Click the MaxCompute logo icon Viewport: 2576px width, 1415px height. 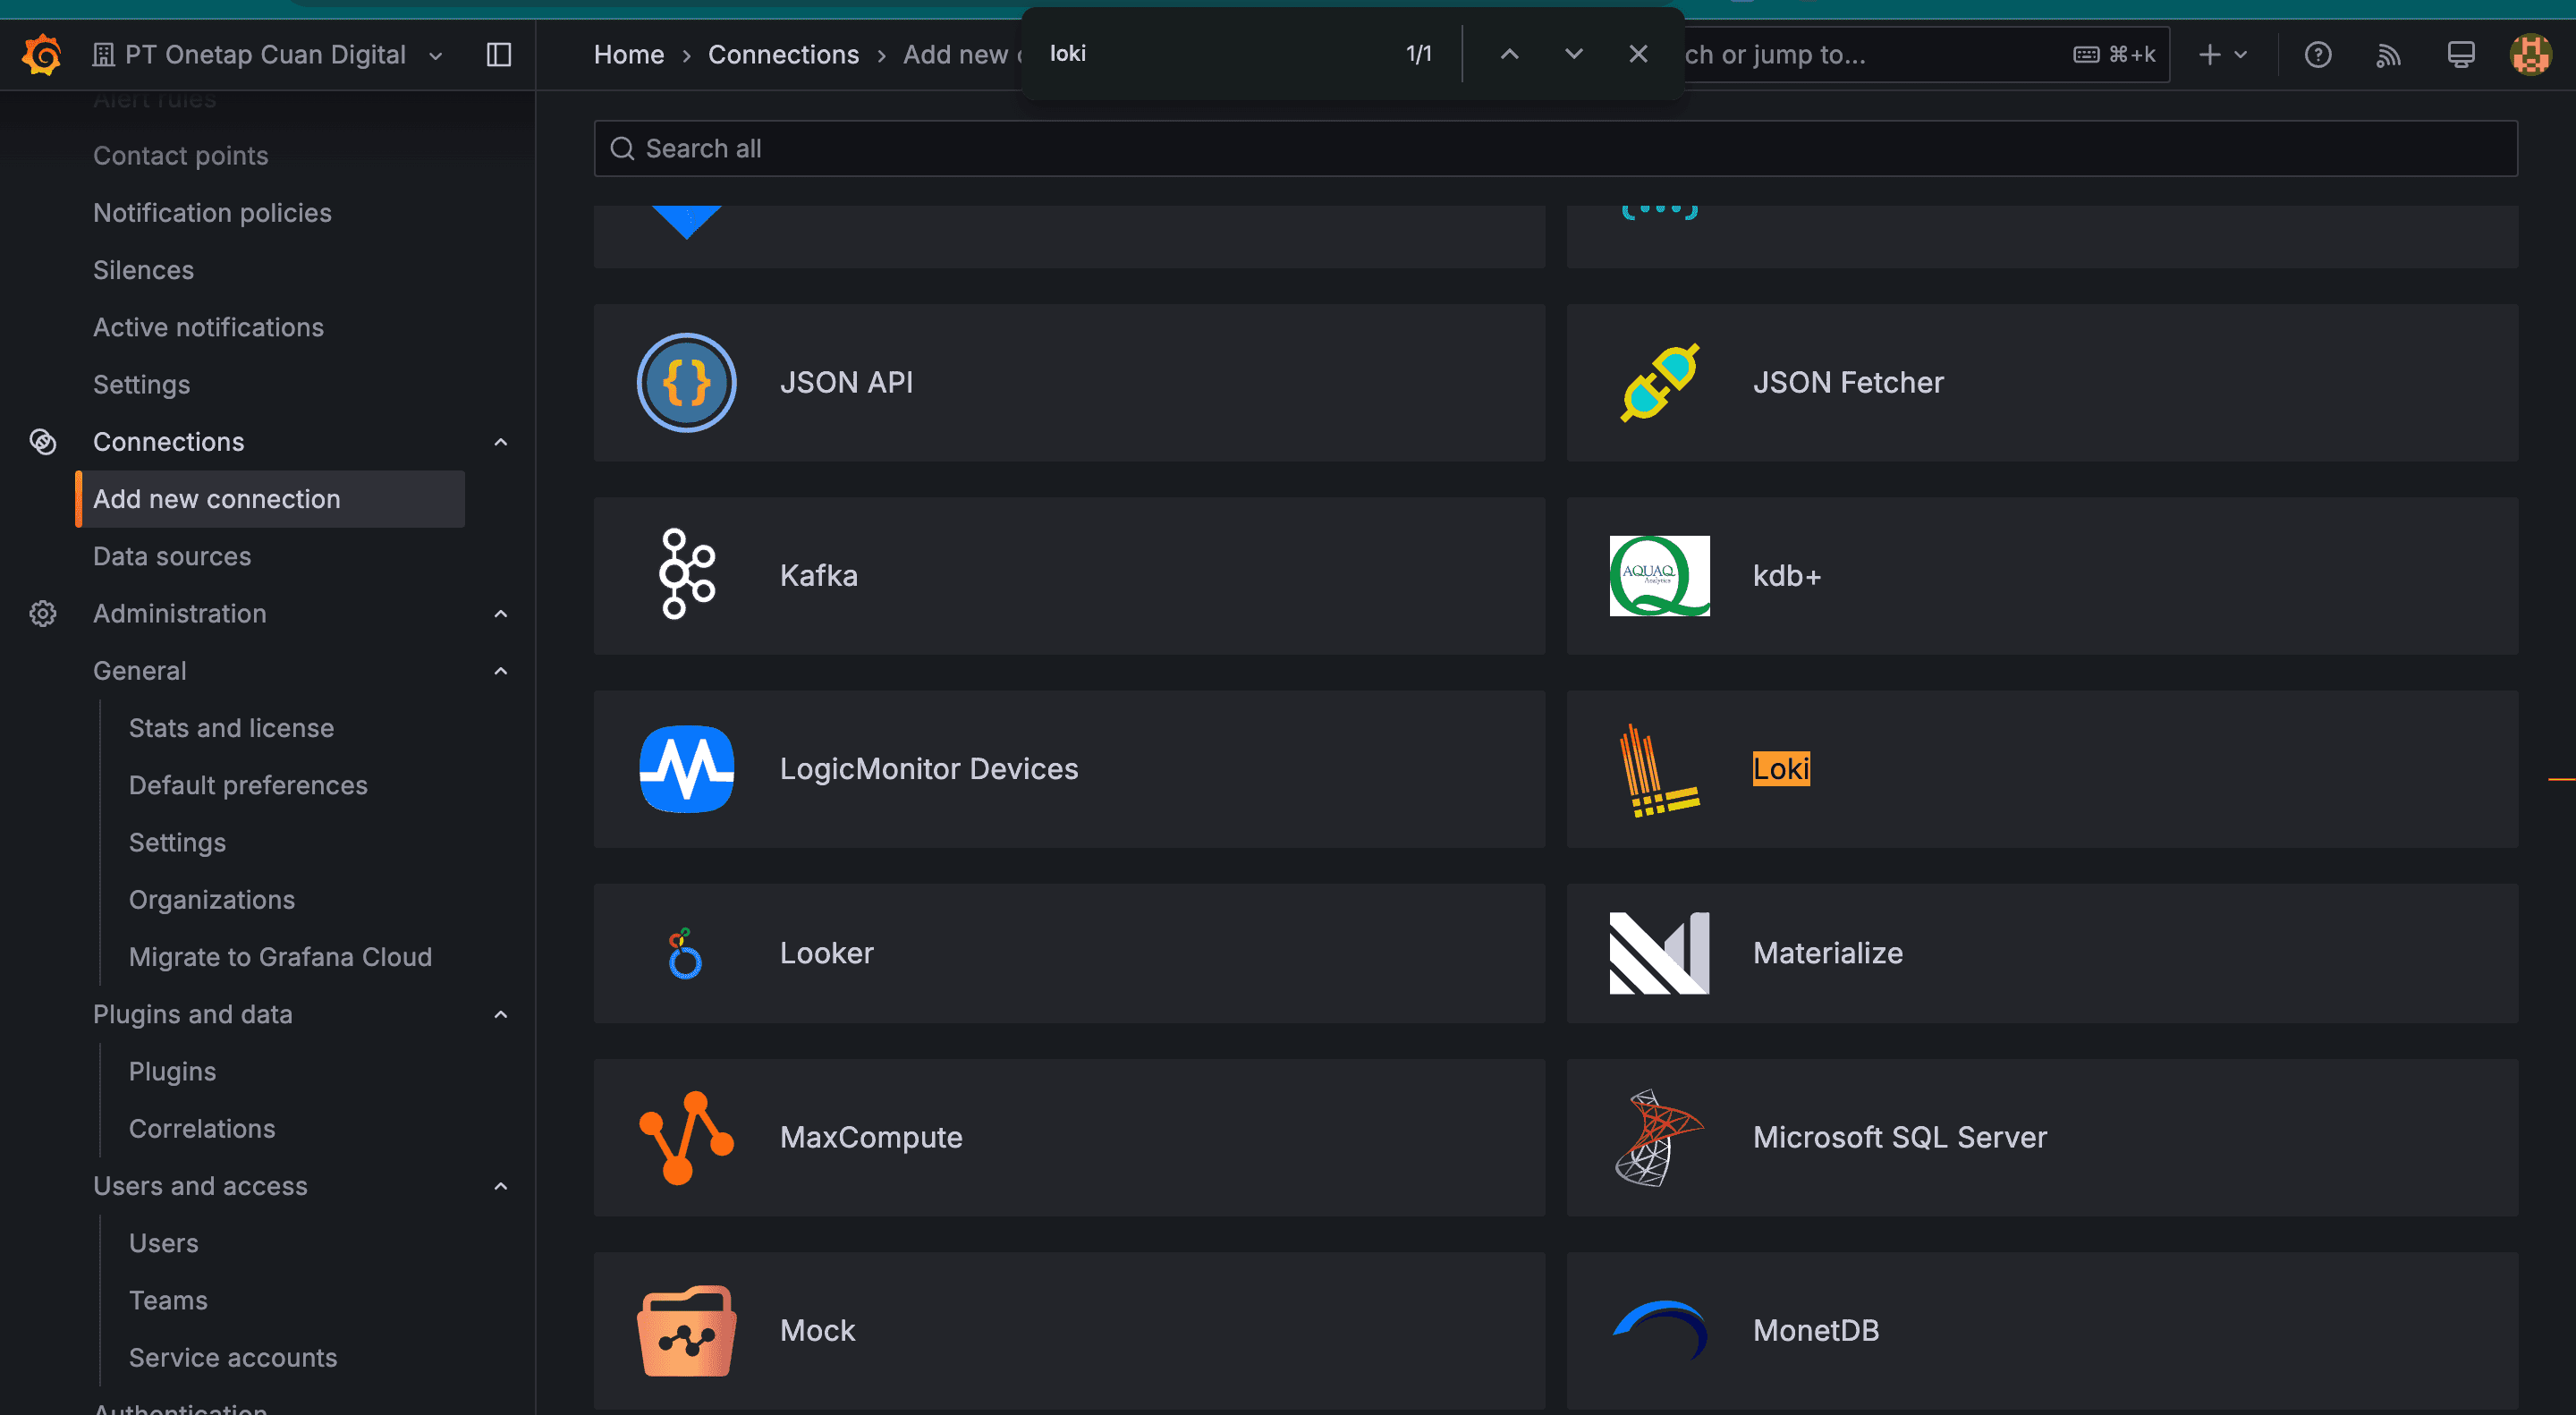click(687, 1138)
